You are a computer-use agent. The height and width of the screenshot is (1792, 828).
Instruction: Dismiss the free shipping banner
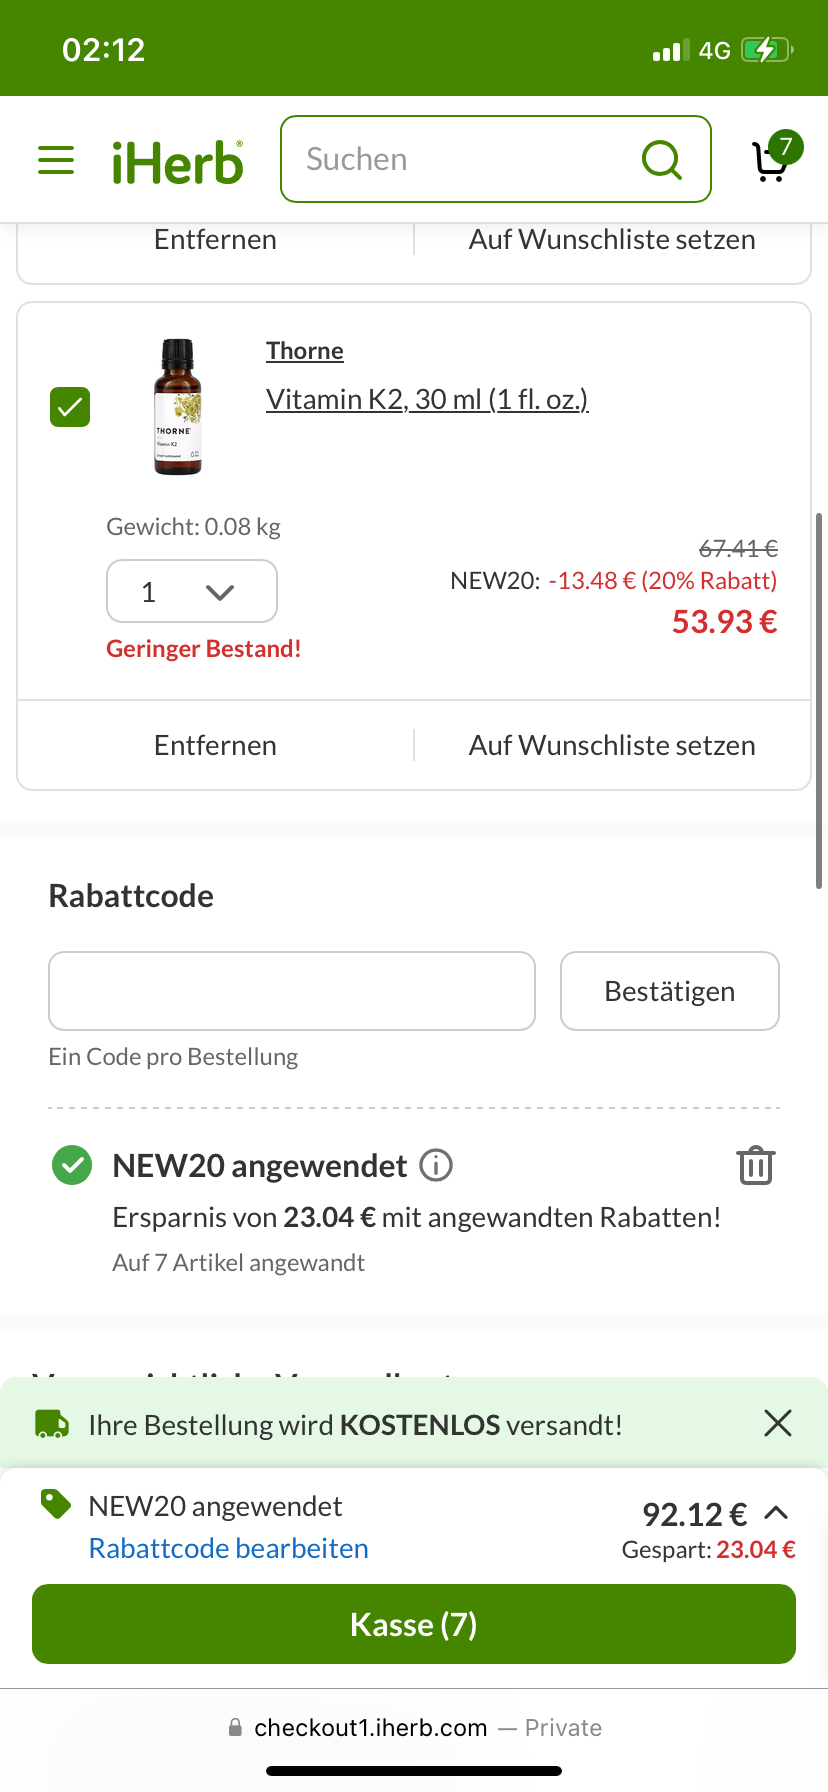click(x=777, y=1423)
